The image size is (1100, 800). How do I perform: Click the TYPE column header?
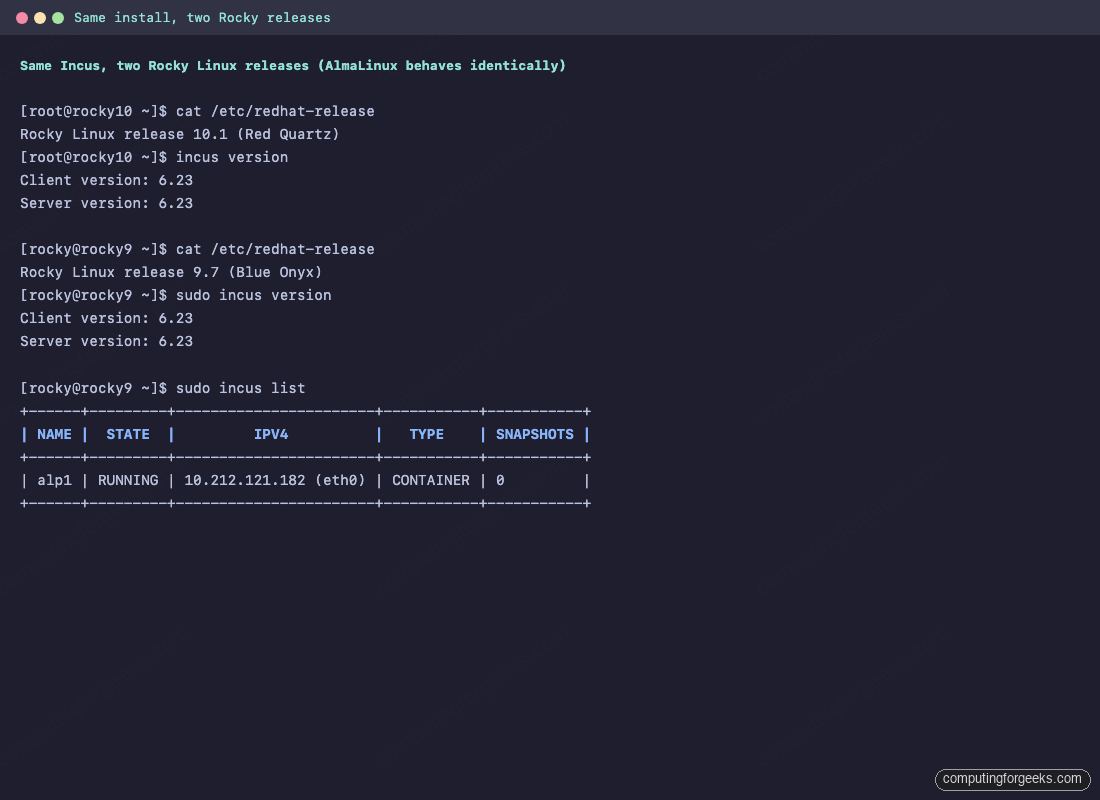pos(427,434)
